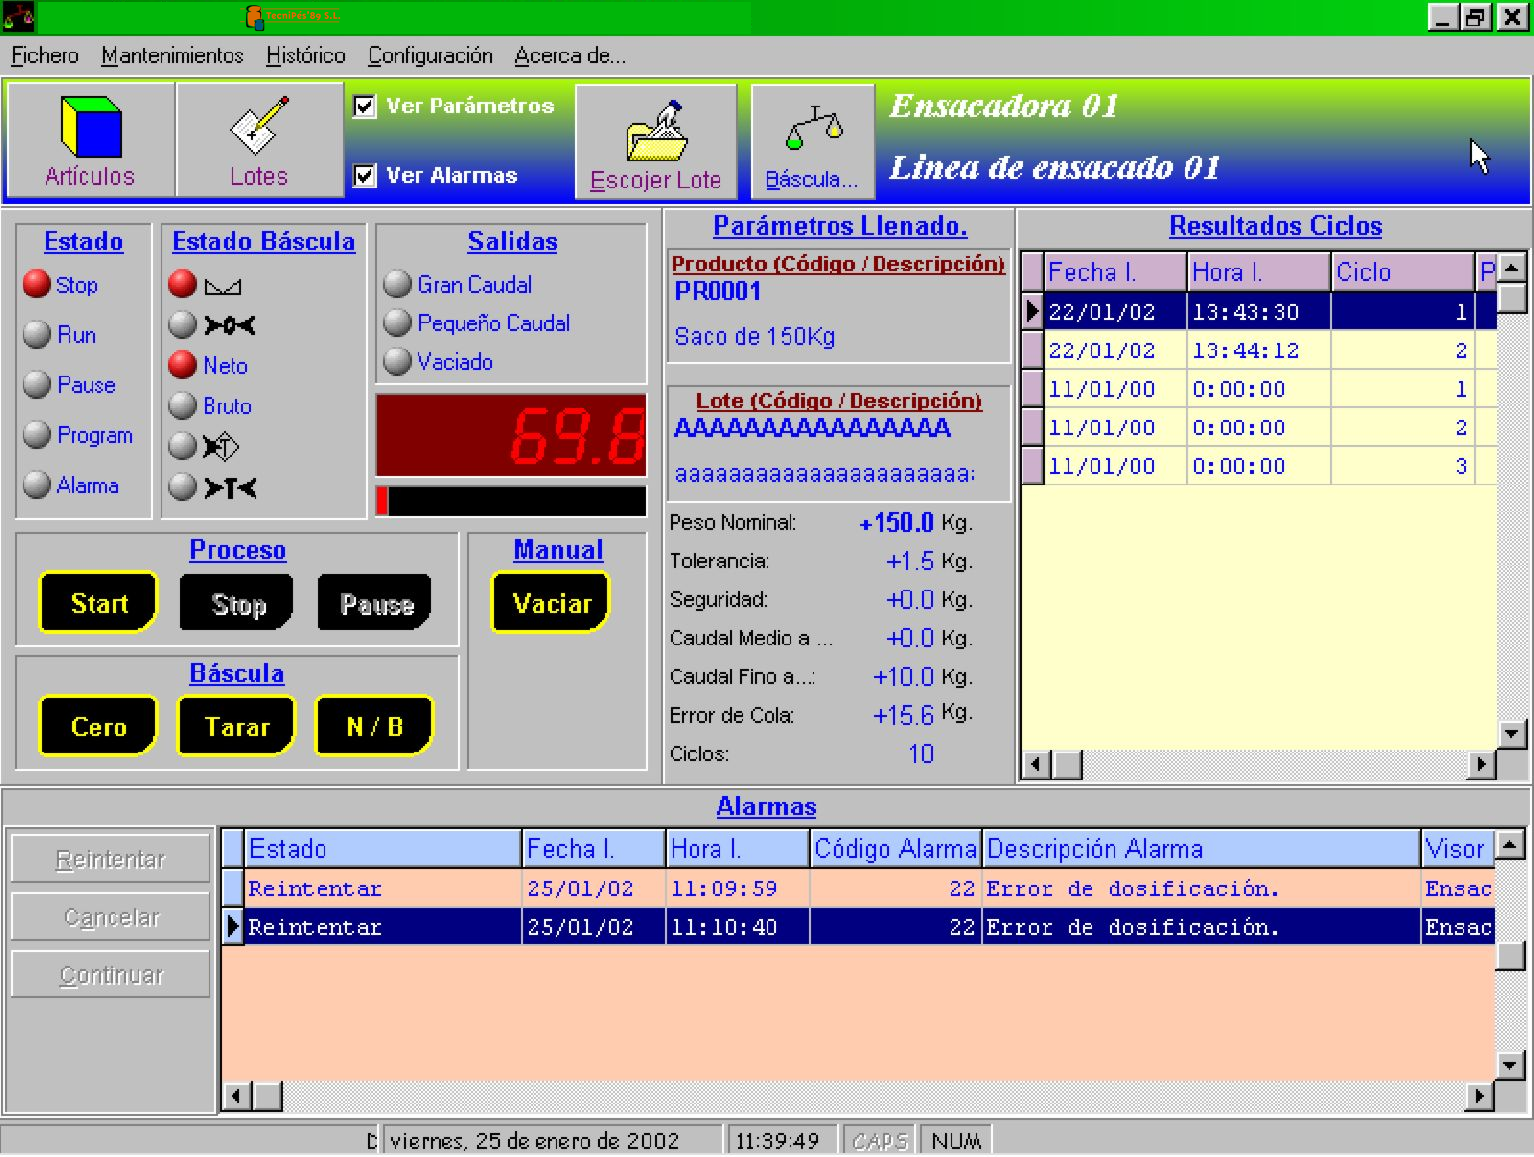Click the Reintentar alarm button
Viewport: 1534px width, 1157px height.
click(110, 859)
